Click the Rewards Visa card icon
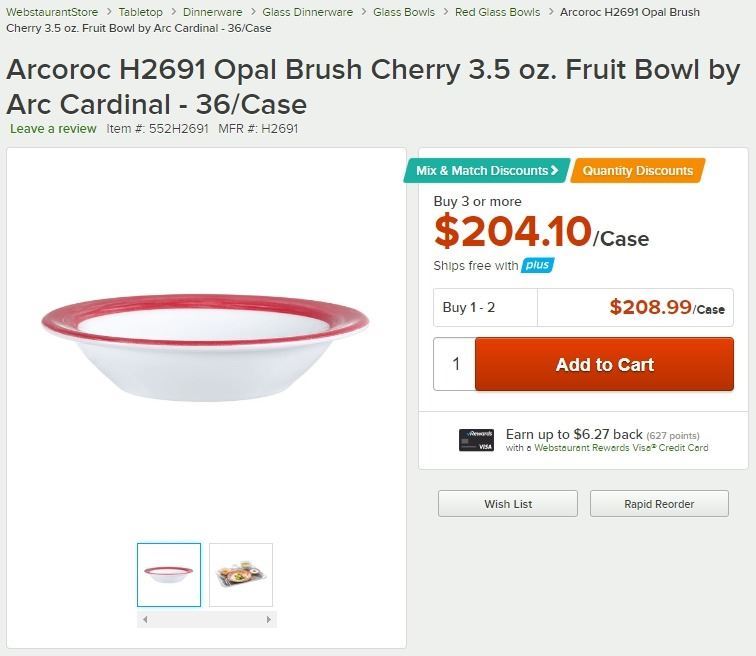This screenshot has width=756, height=656. pos(476,440)
